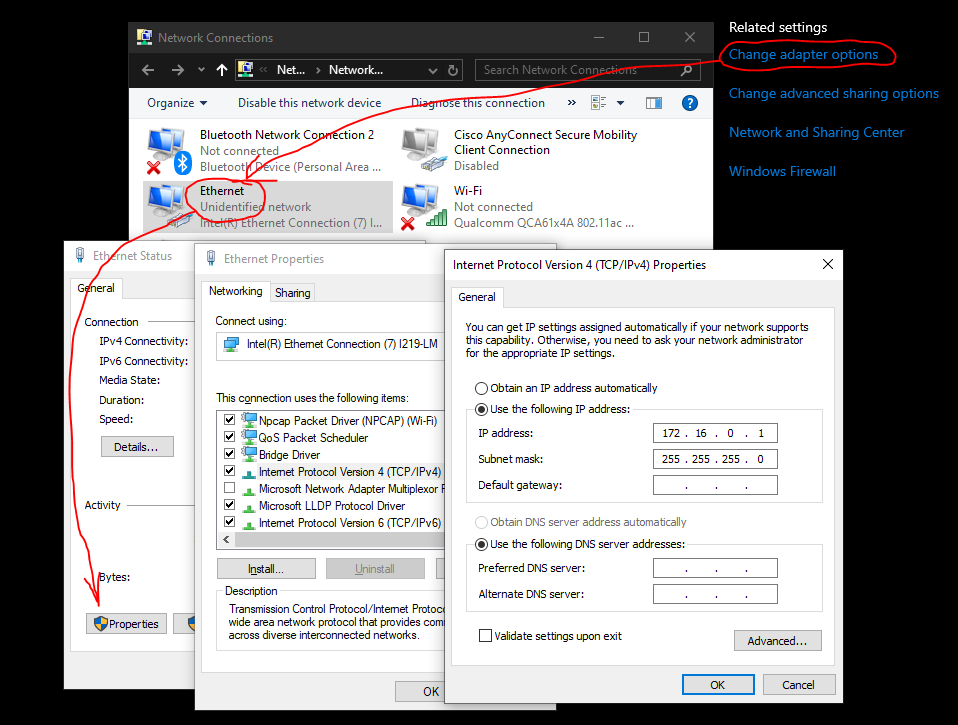Click the Up one level arrow

pyautogui.click(x=221, y=70)
